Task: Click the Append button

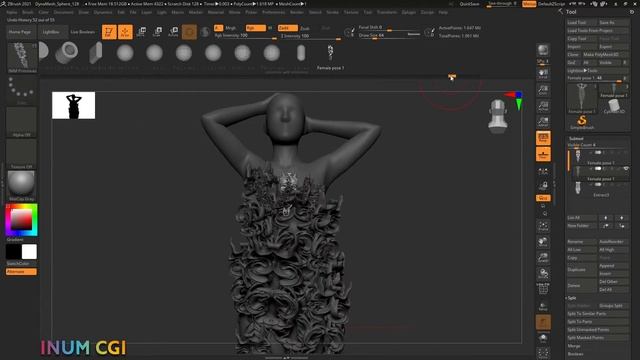Action: point(613,266)
